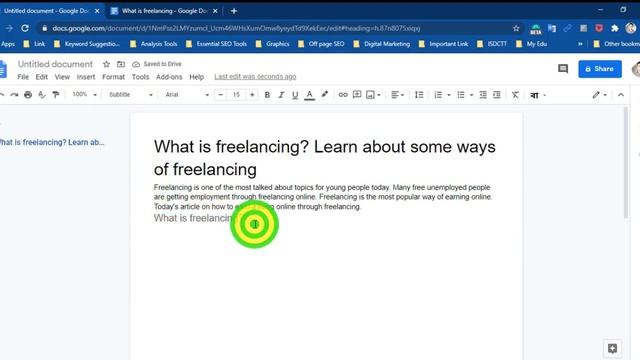Open the View menu
Viewport: 640px width, 360px height.
tap(62, 77)
